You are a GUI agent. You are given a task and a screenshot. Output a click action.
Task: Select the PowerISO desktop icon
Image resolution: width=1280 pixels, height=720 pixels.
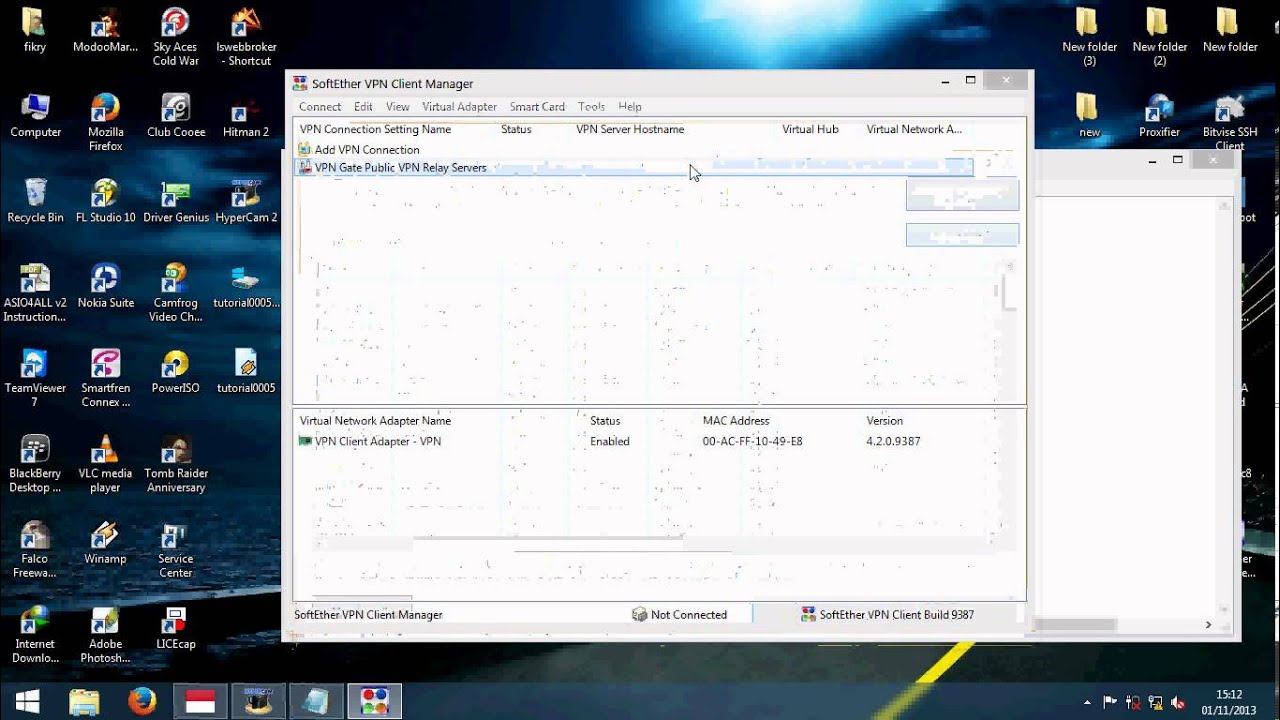pos(176,372)
